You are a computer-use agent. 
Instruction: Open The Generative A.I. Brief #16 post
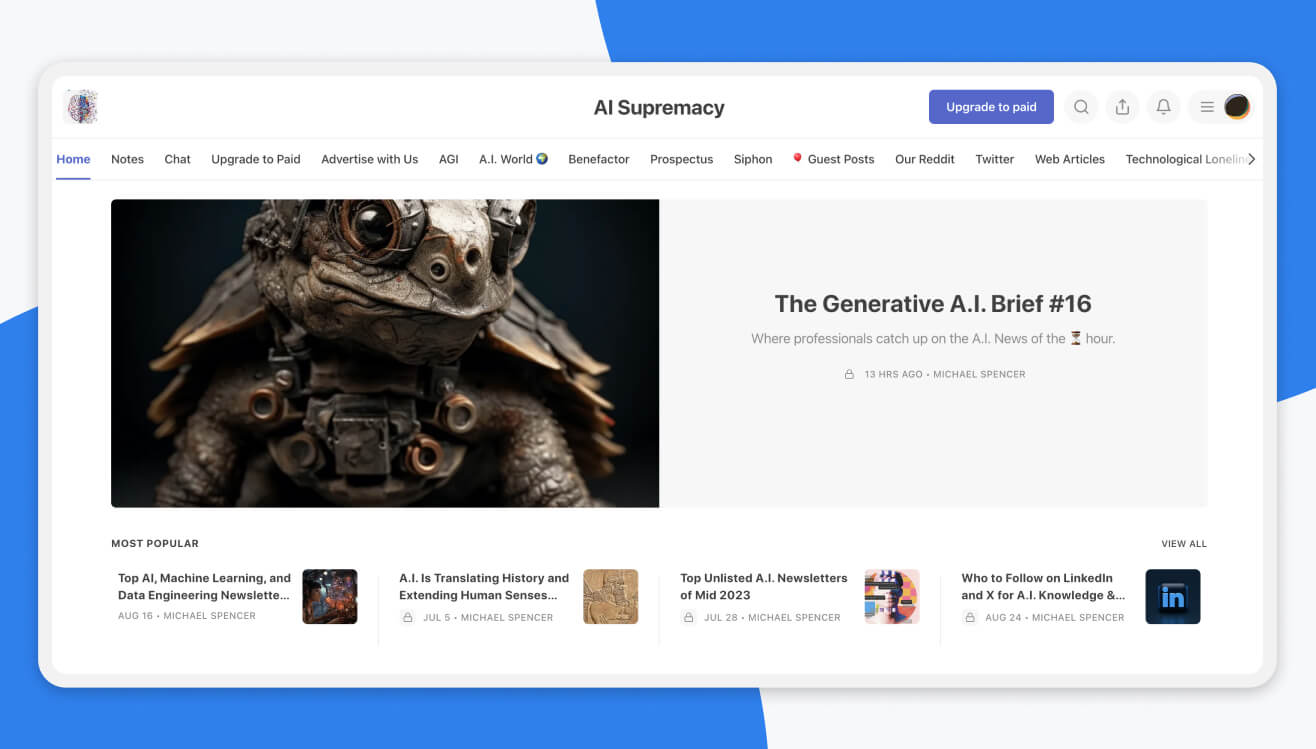click(933, 304)
